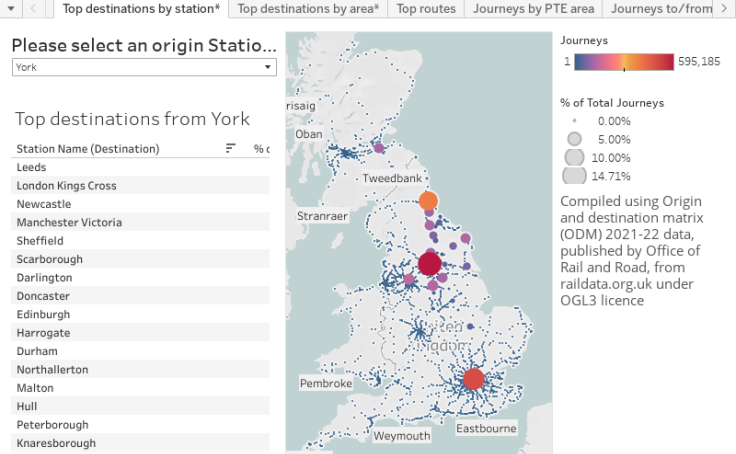
Task: Click the 14.71% size legend circle
Action: 574,176
